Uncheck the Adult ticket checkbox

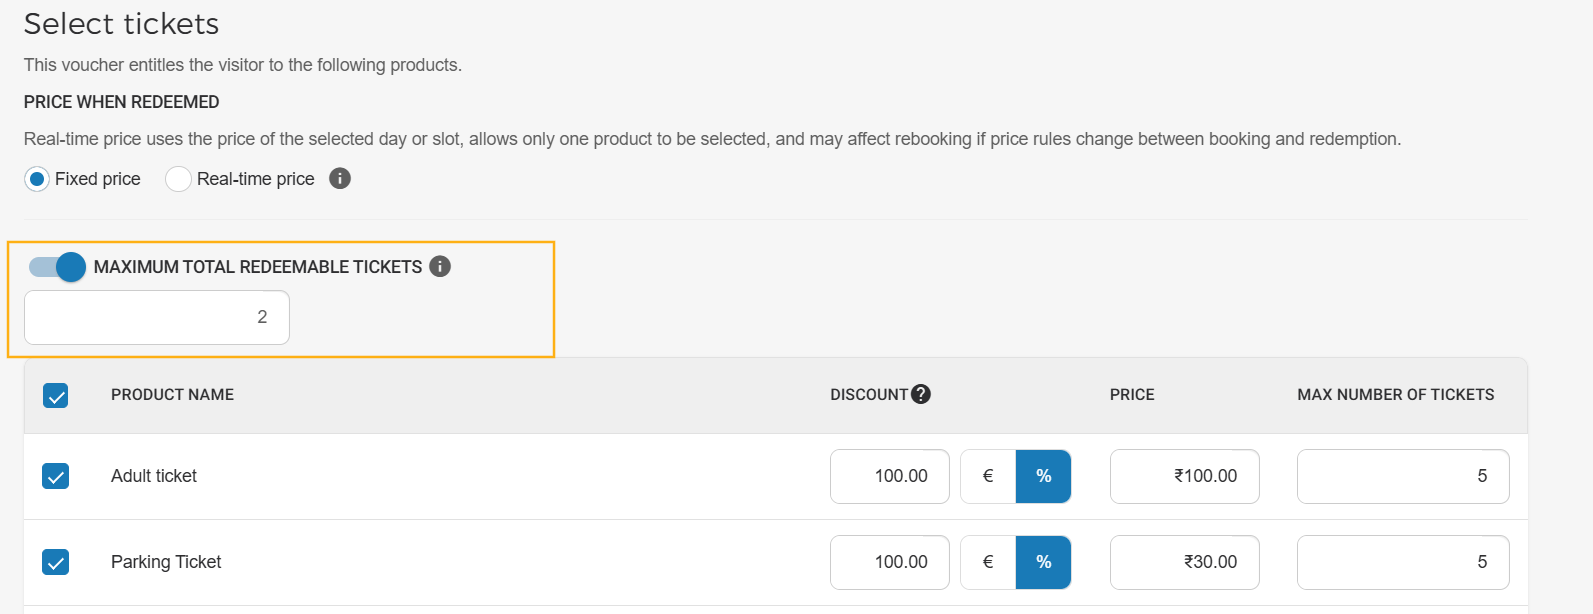(56, 476)
